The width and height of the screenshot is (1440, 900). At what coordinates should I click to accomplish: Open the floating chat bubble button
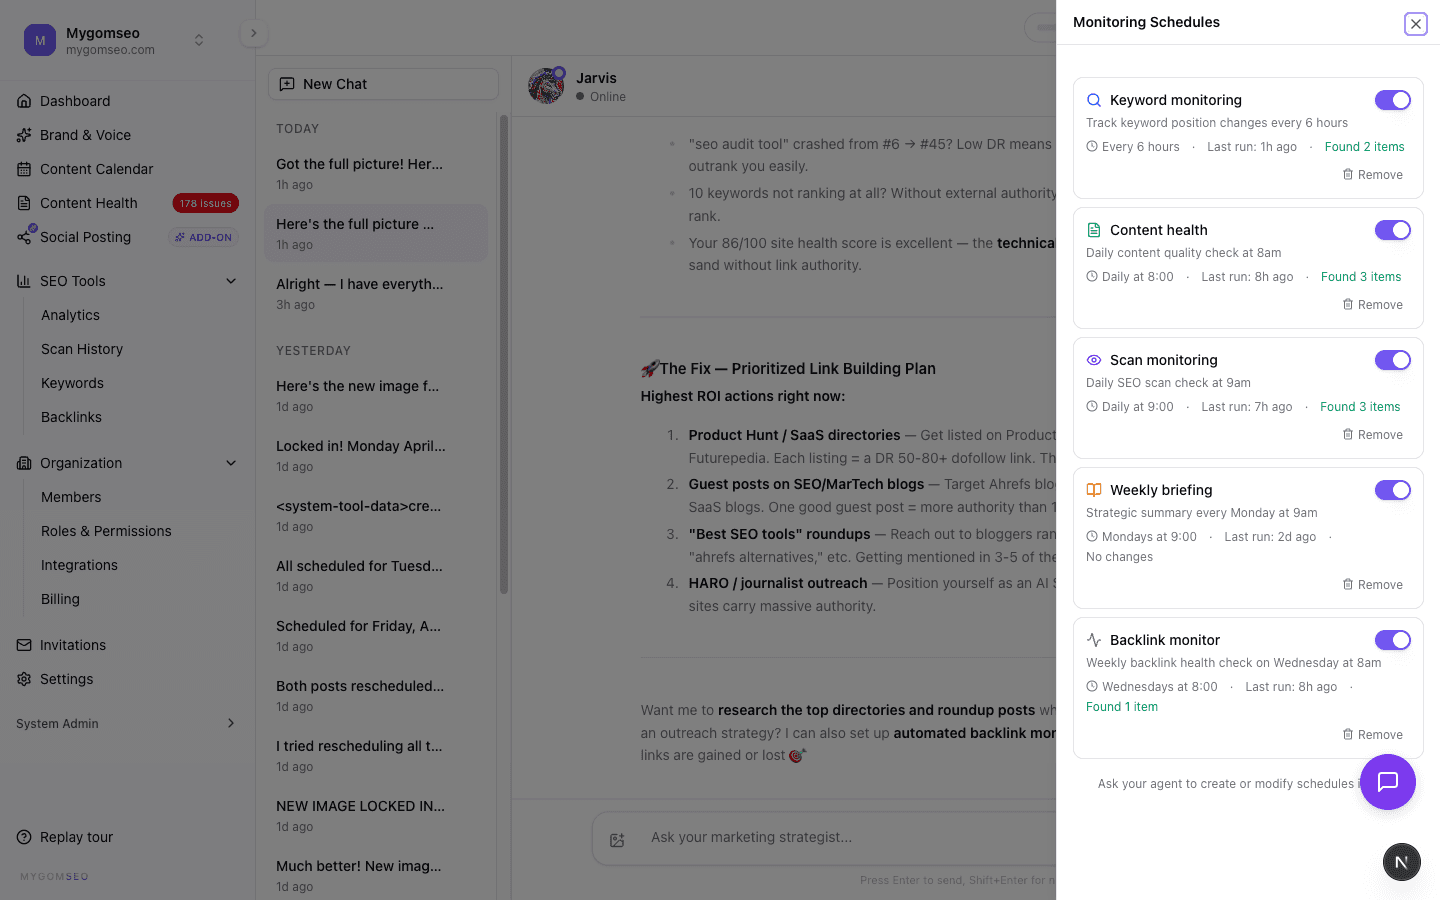1388,782
